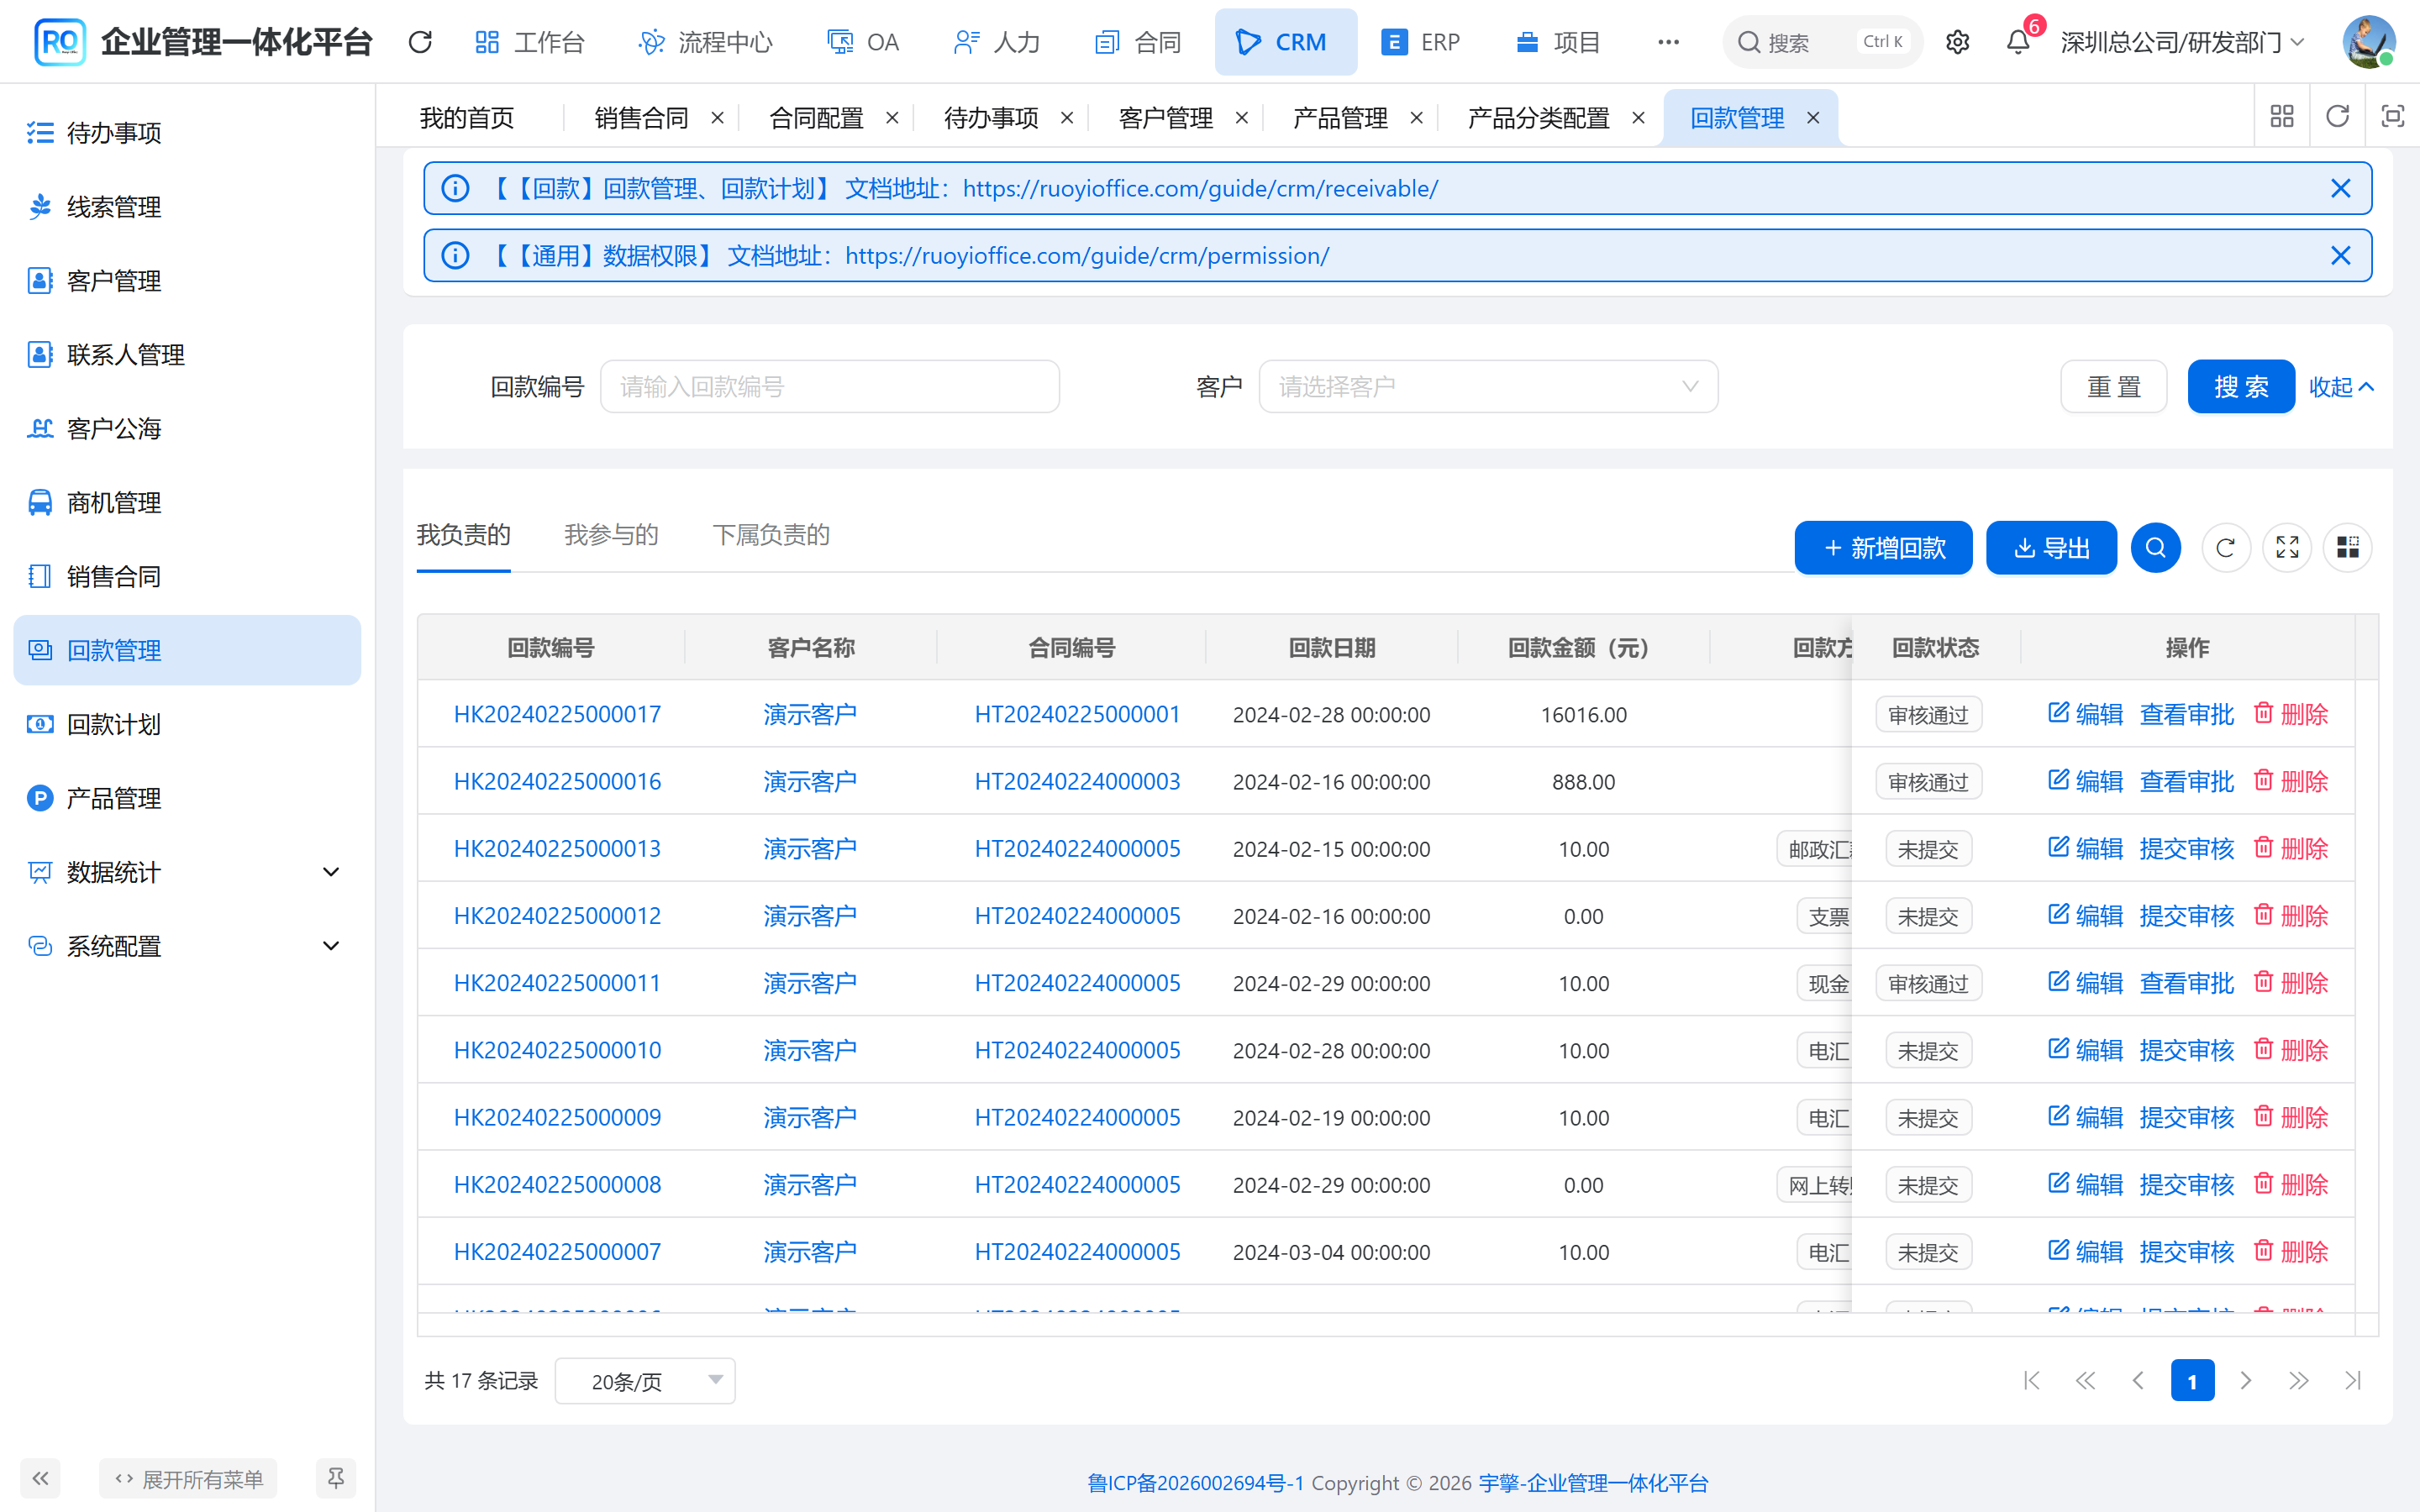Click the round blue search toggle icon
The image size is (2420, 1512).
click(x=2155, y=548)
